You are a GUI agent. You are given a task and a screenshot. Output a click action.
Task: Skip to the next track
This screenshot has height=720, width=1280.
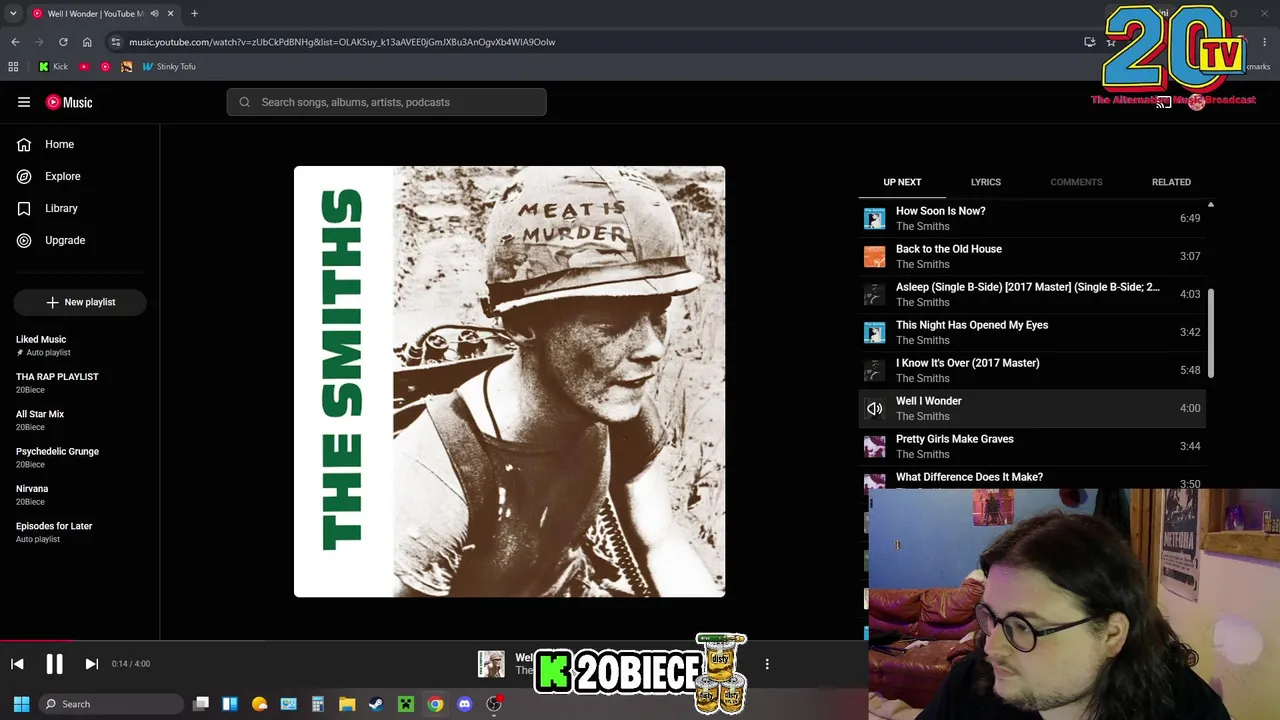point(91,664)
